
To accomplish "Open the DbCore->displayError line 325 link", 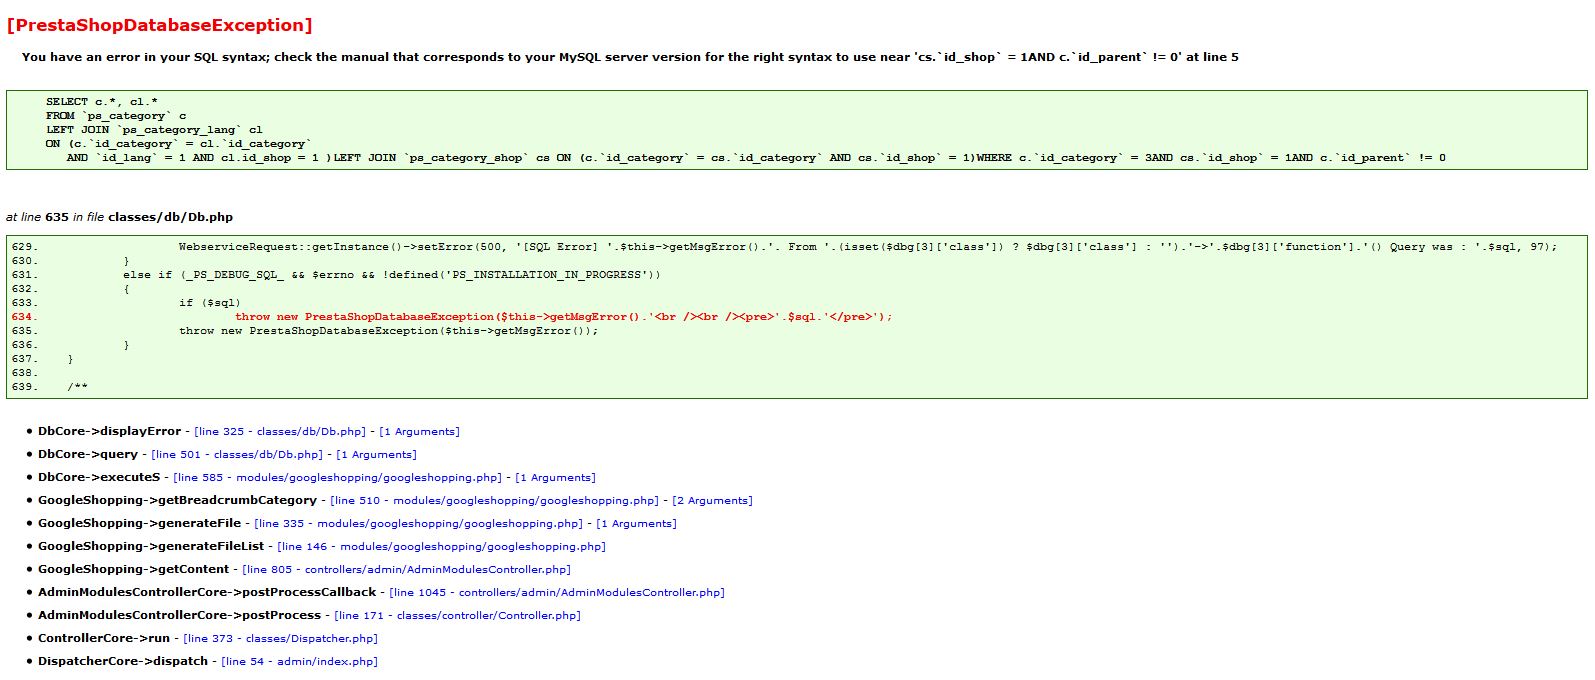I will click(280, 432).
